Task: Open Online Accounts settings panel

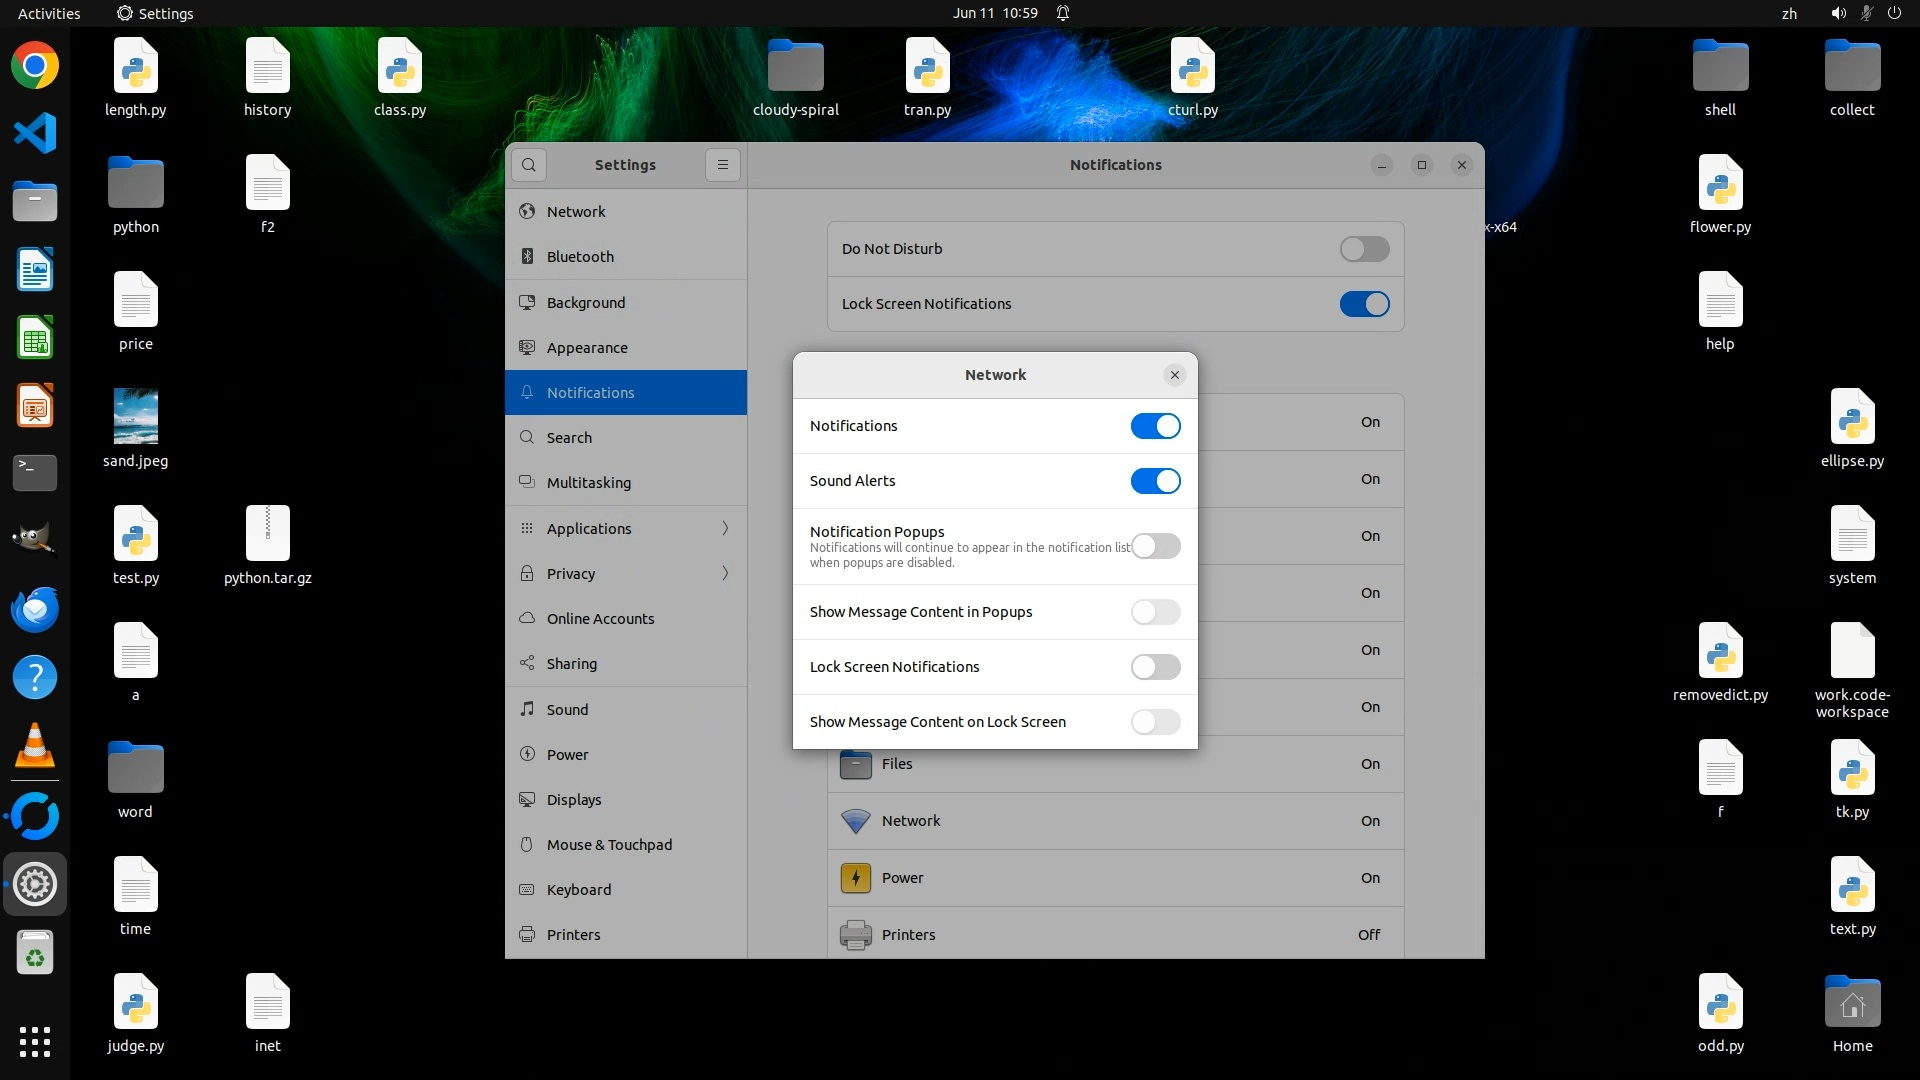Action: pyautogui.click(x=600, y=619)
